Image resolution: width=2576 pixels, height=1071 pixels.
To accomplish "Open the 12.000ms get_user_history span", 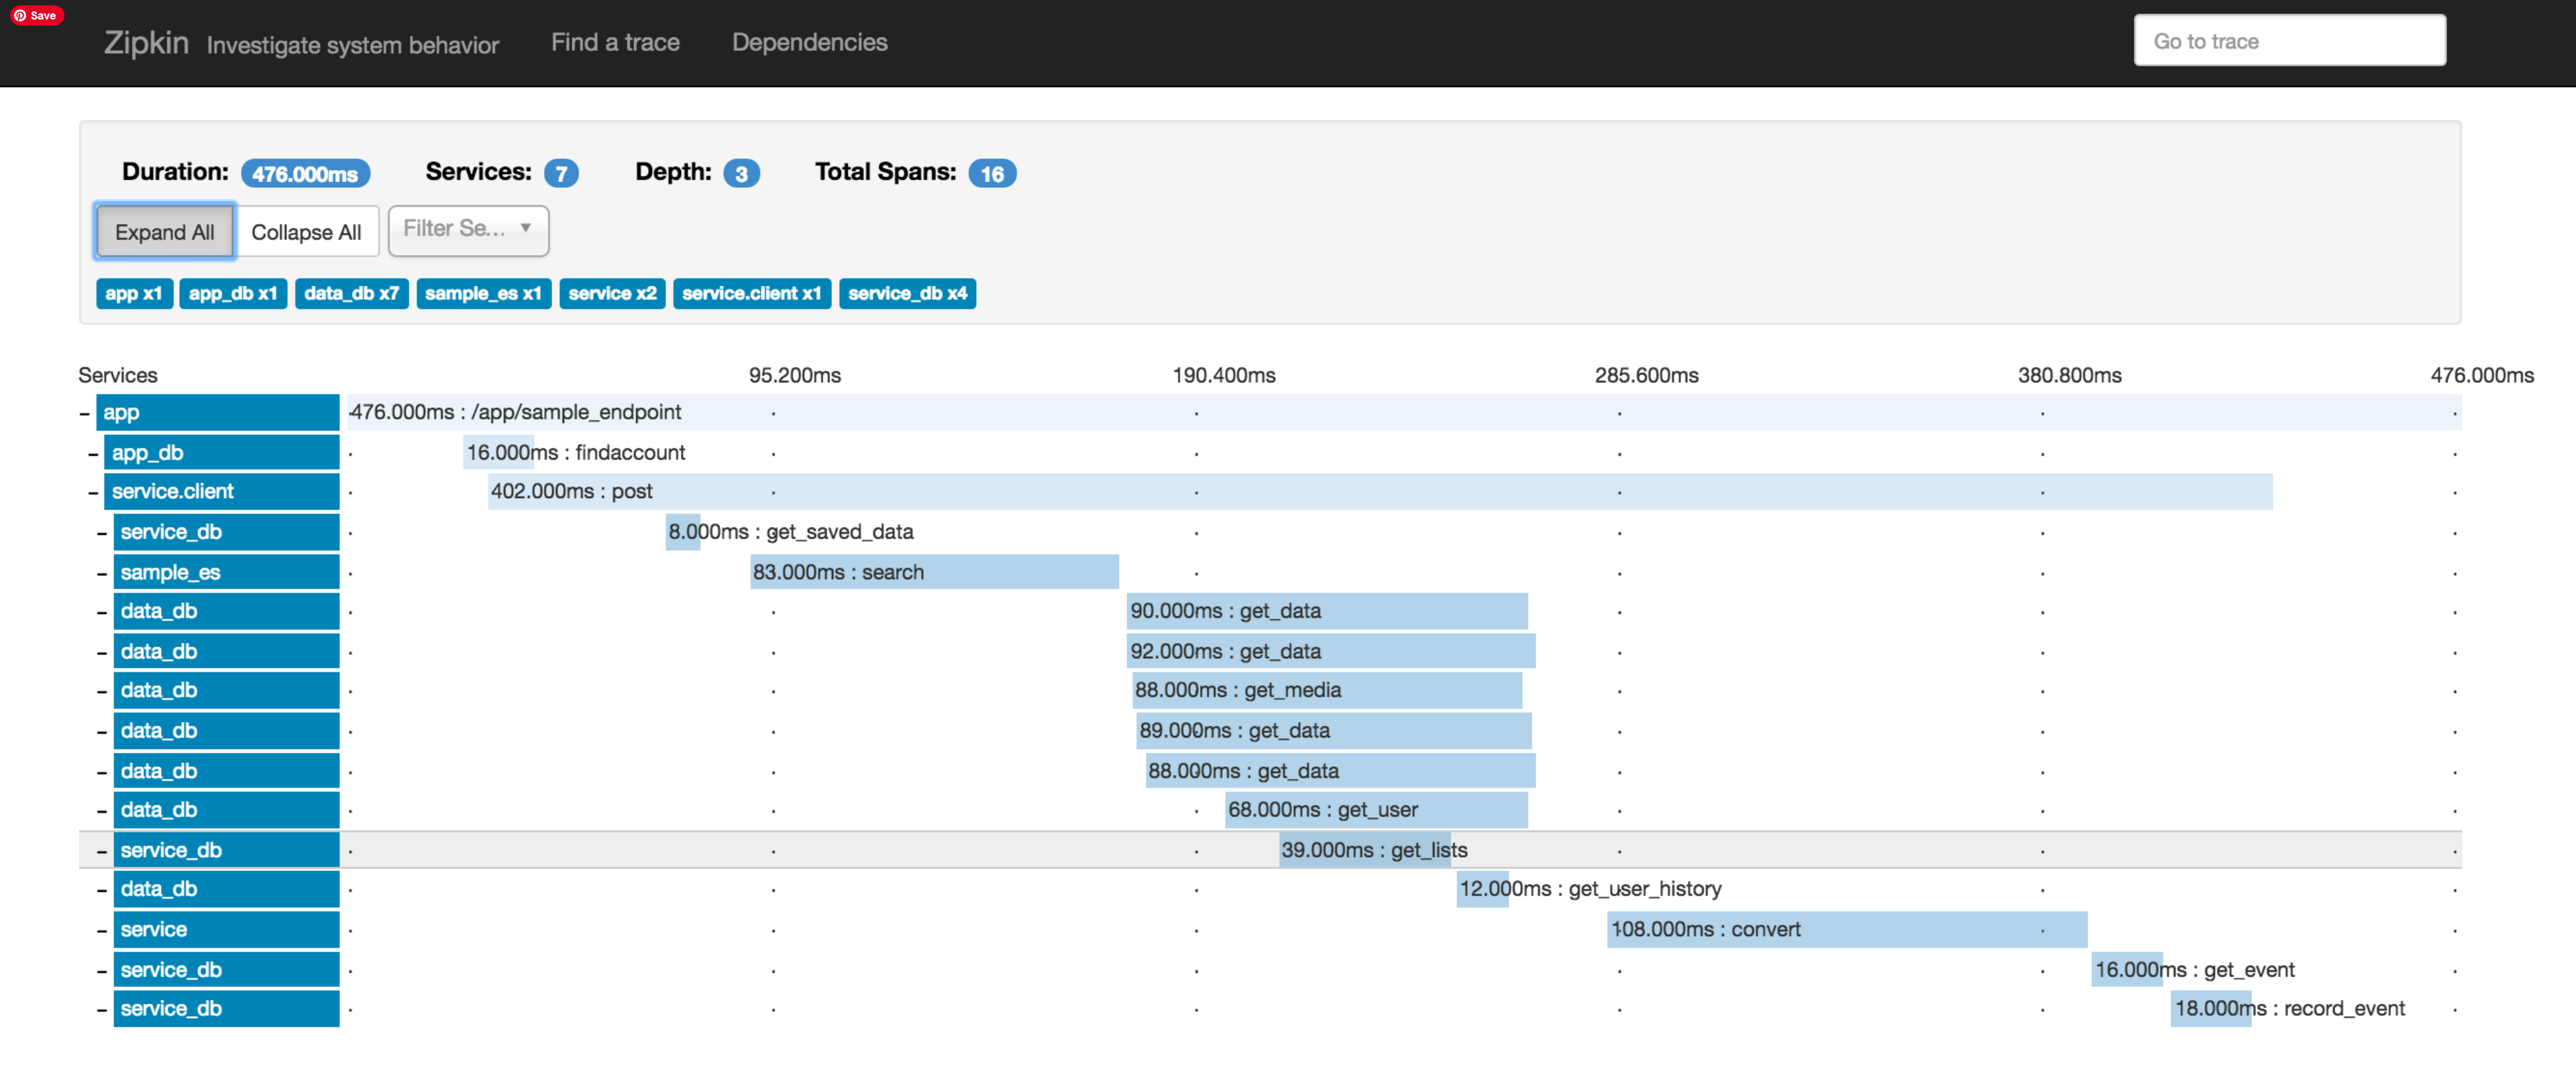I will pos(1482,889).
